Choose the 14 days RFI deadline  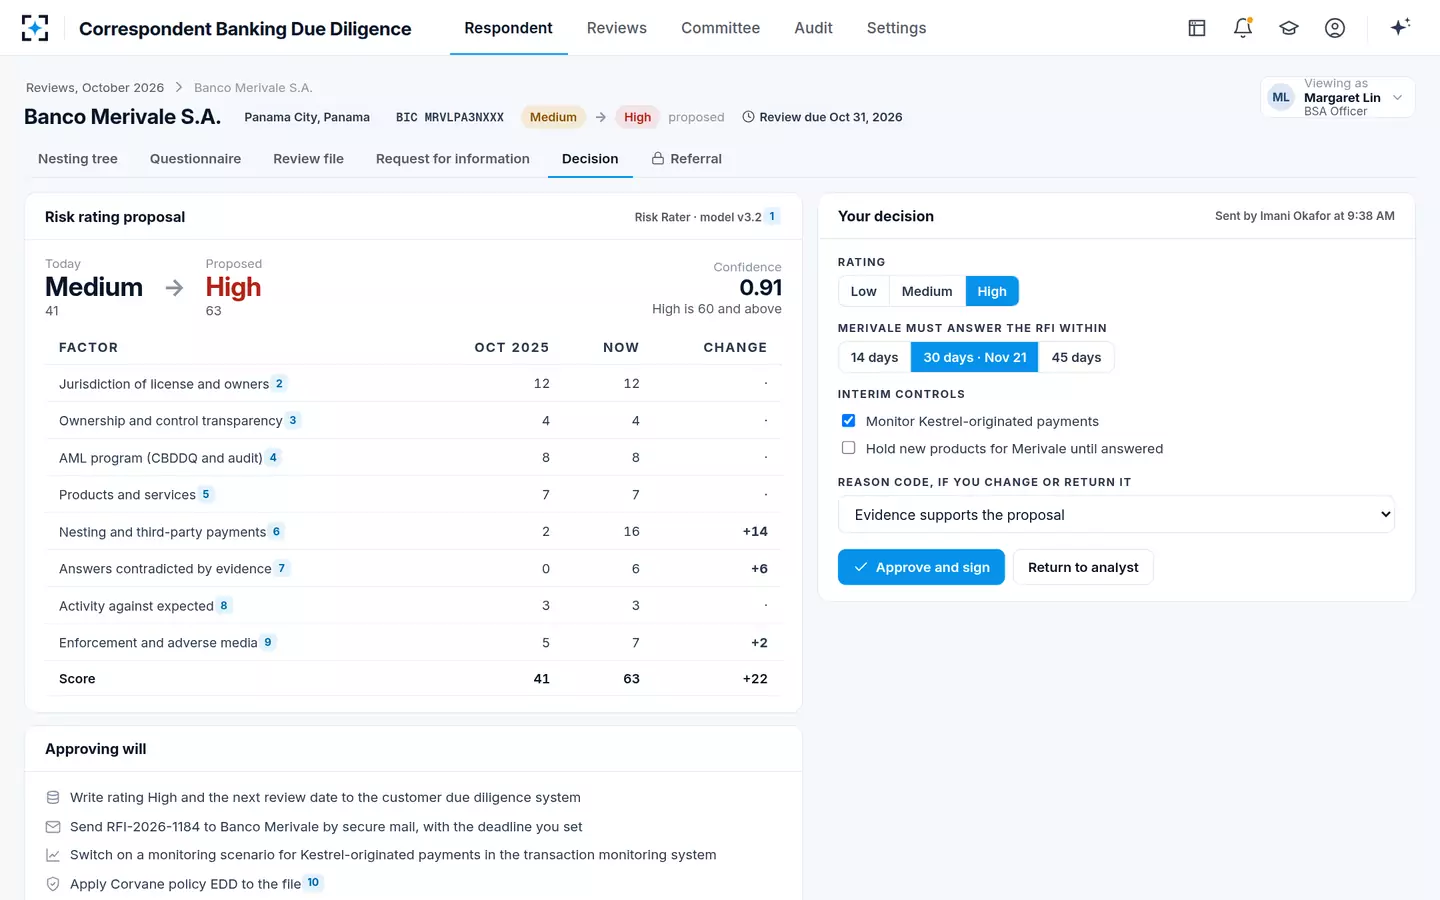(874, 357)
